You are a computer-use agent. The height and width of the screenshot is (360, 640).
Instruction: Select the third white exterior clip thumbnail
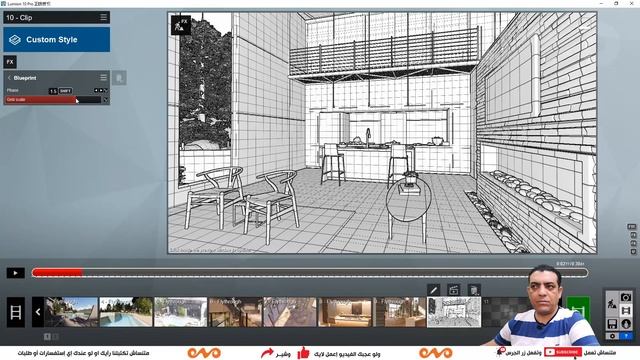181,312
